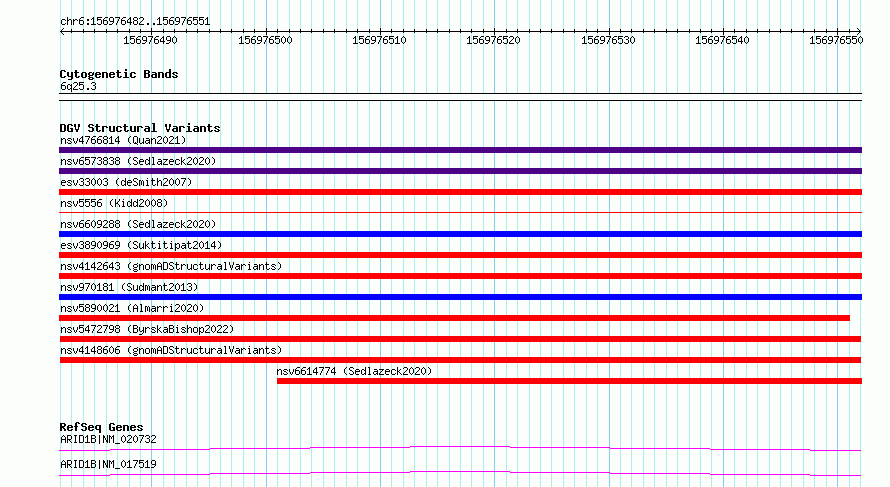Open nsv5472798 (ByrskaBishop2022) label

coord(147,329)
